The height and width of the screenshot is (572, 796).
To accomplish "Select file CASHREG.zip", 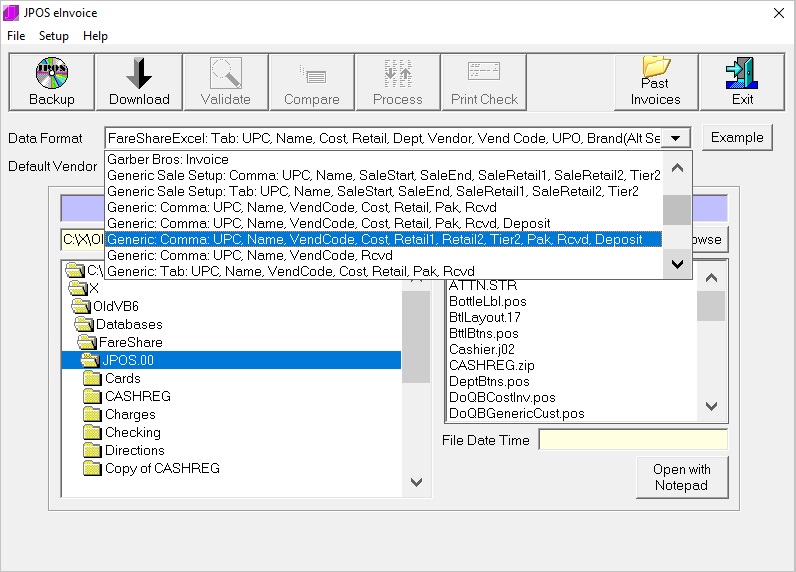I will tap(492, 365).
